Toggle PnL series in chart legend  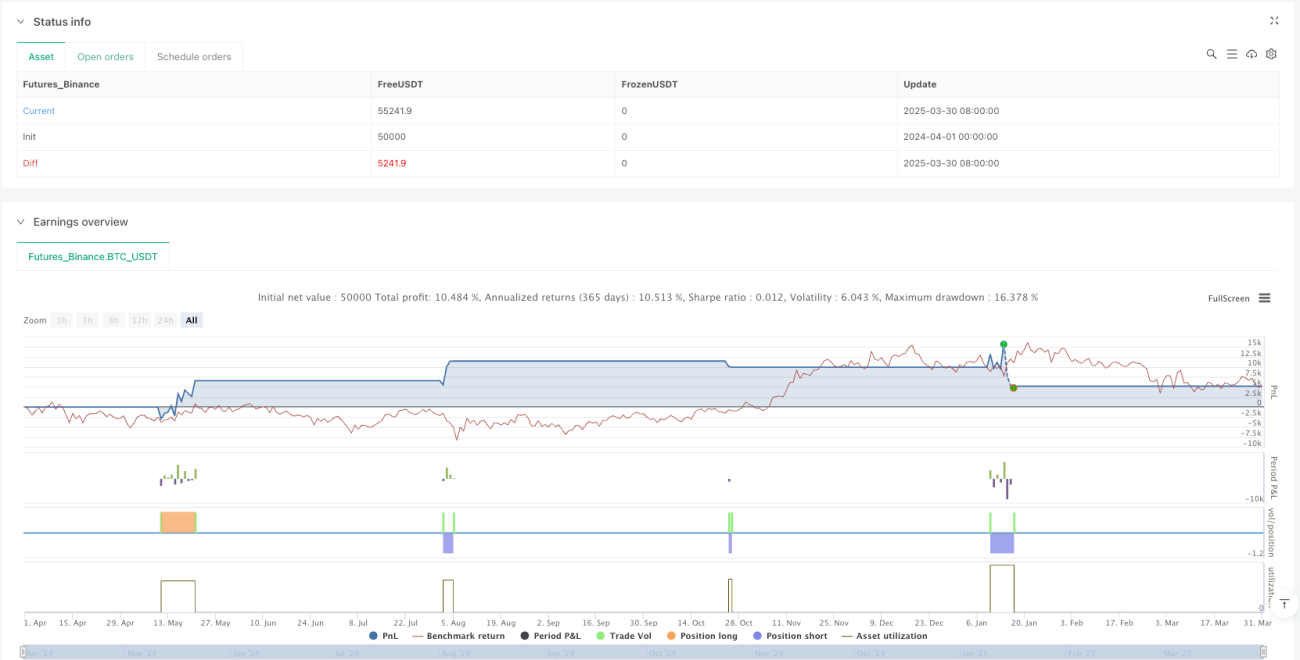[x=383, y=636]
